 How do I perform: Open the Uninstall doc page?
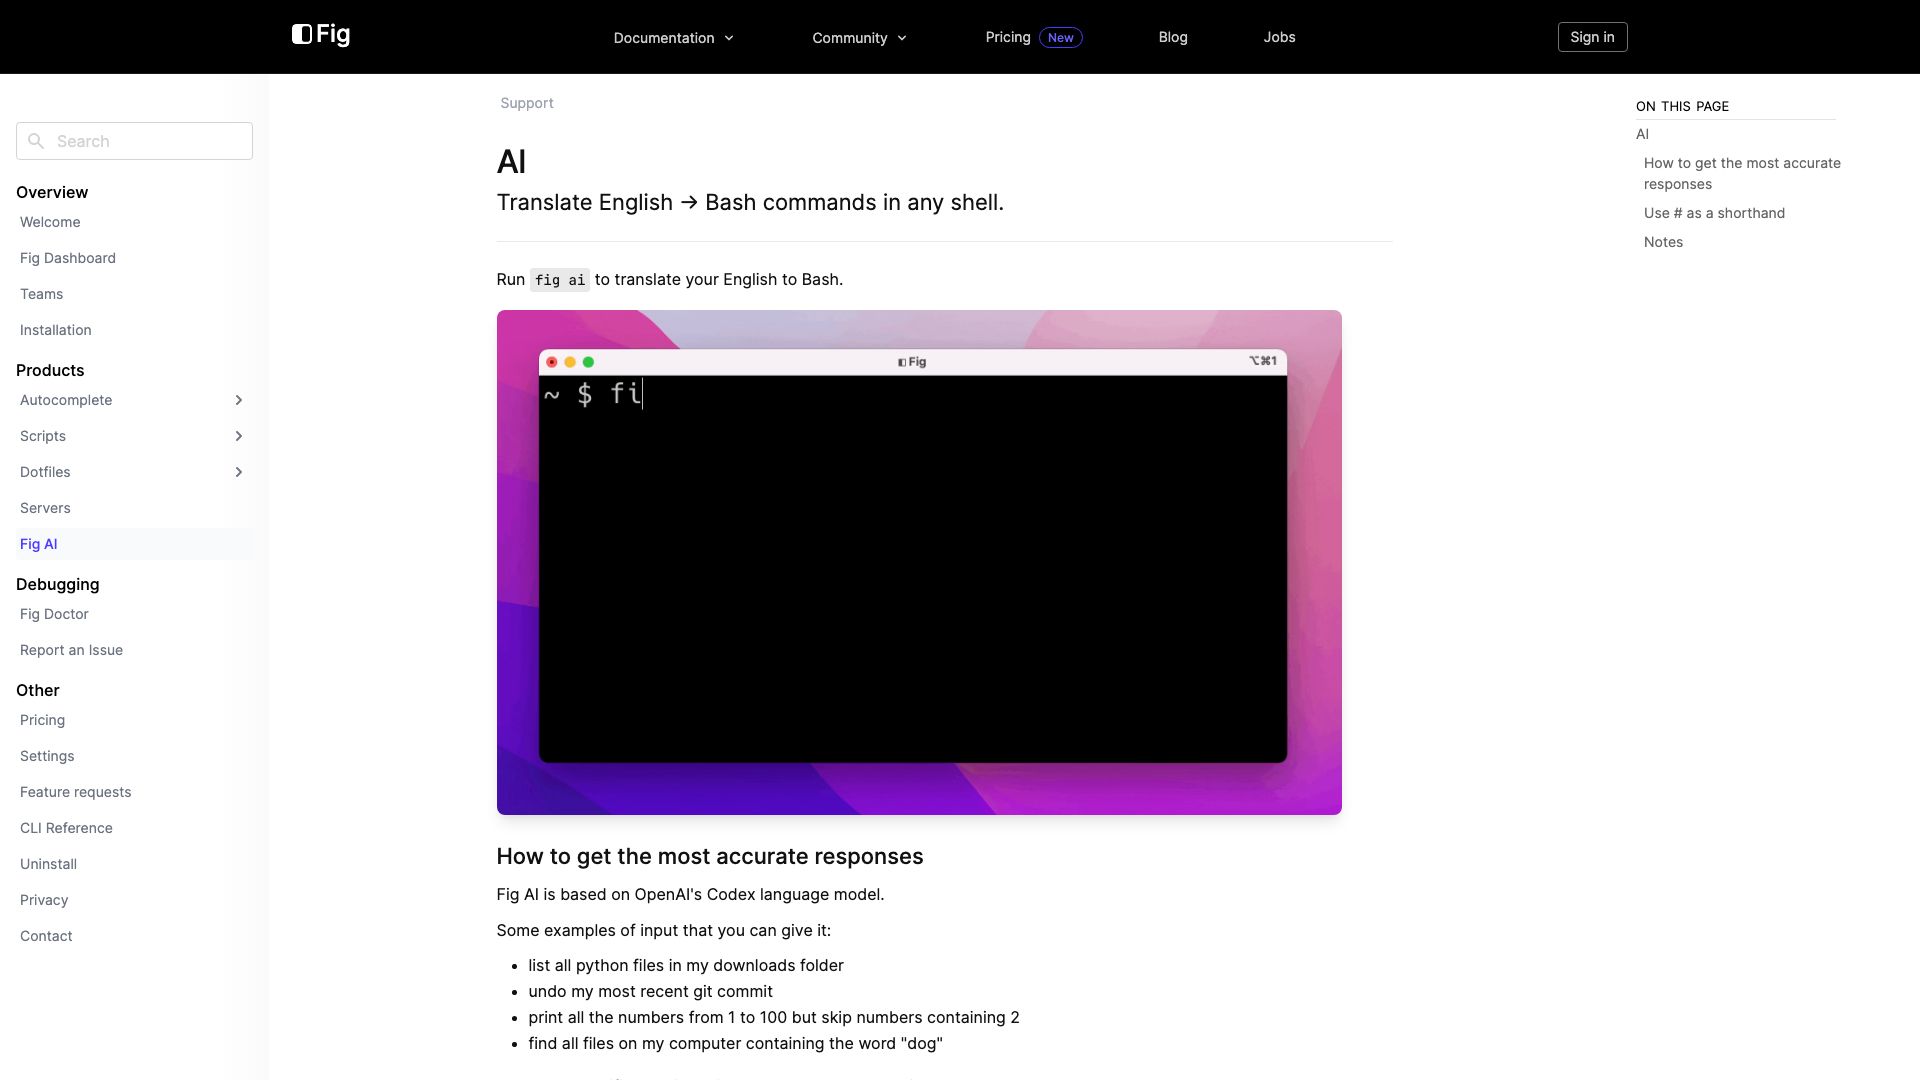(48, 864)
